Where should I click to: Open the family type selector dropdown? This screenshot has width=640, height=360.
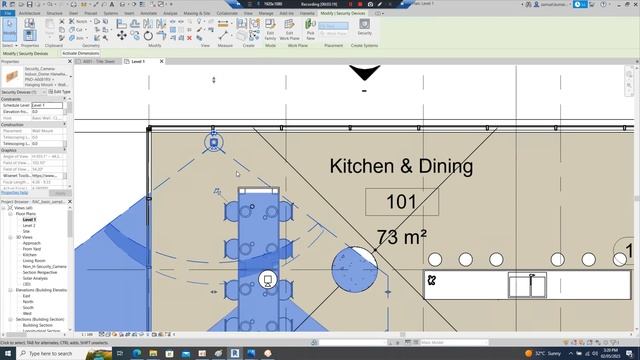(x=71, y=77)
